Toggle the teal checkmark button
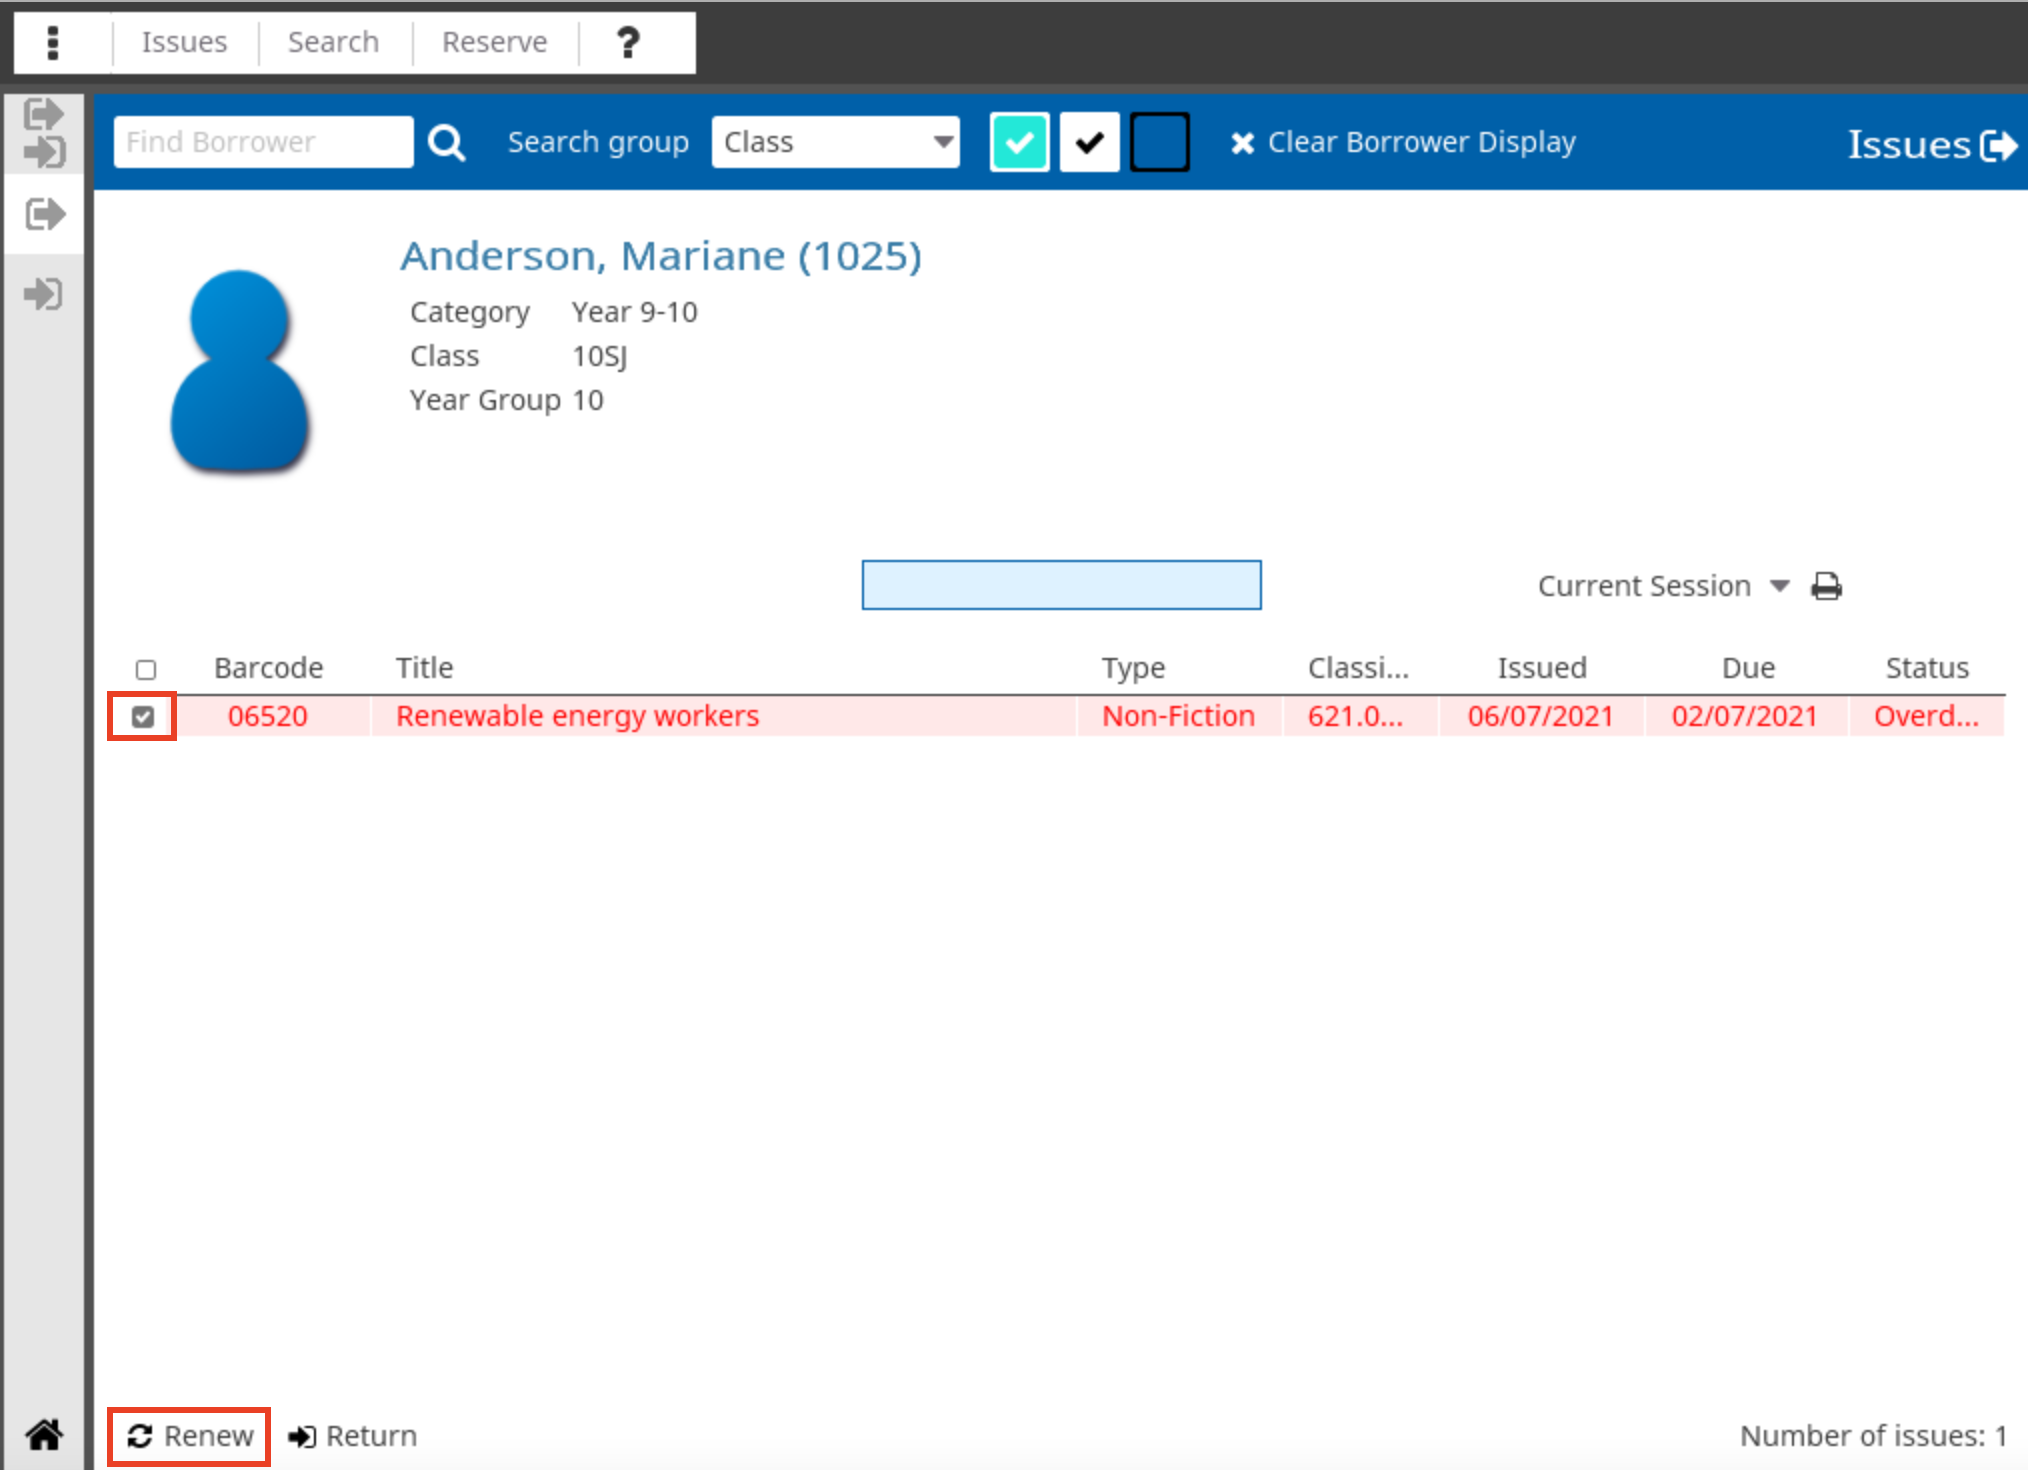Viewport: 2028px width, 1470px height. [x=1019, y=142]
